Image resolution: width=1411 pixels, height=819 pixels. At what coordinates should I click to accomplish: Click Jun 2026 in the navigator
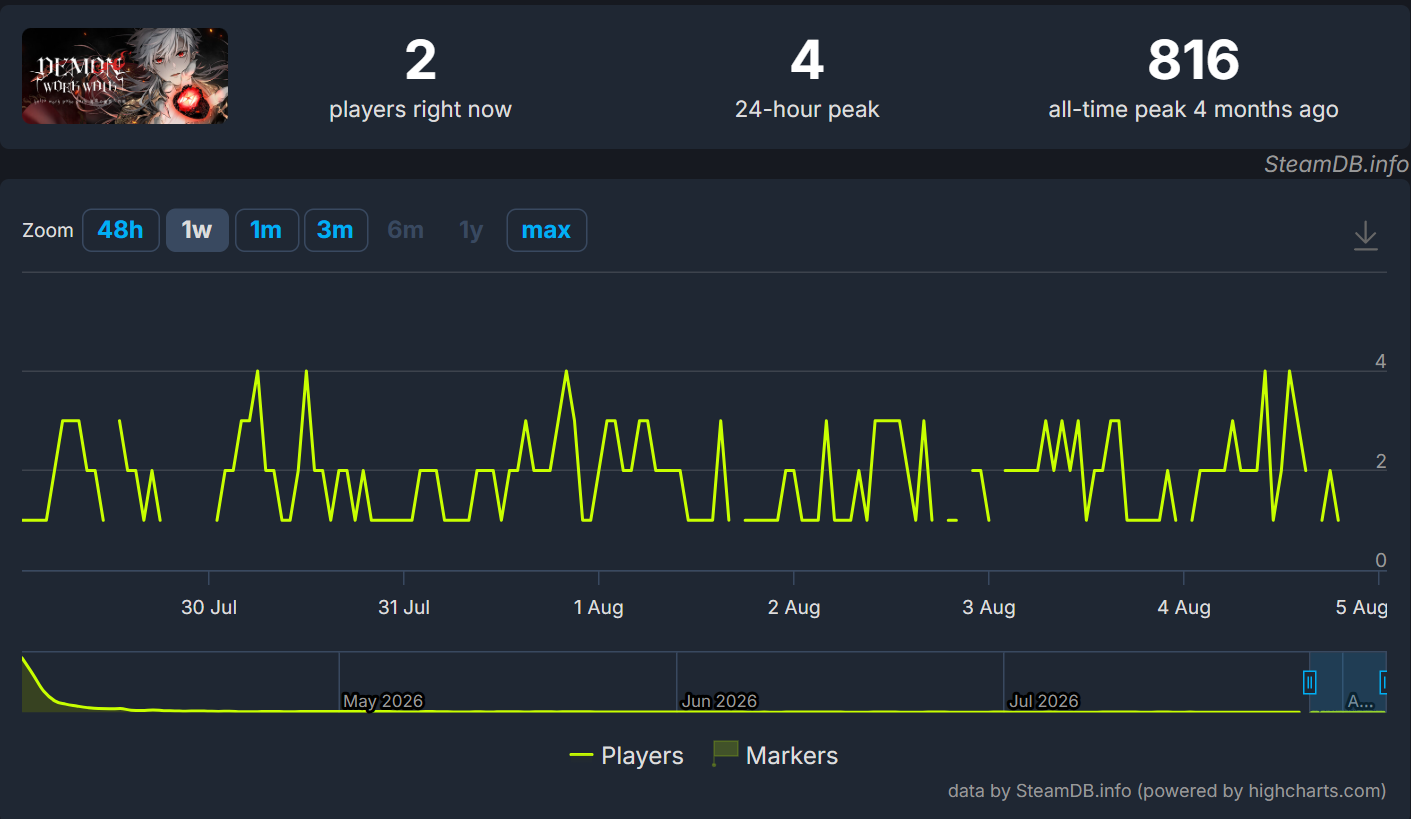(719, 701)
